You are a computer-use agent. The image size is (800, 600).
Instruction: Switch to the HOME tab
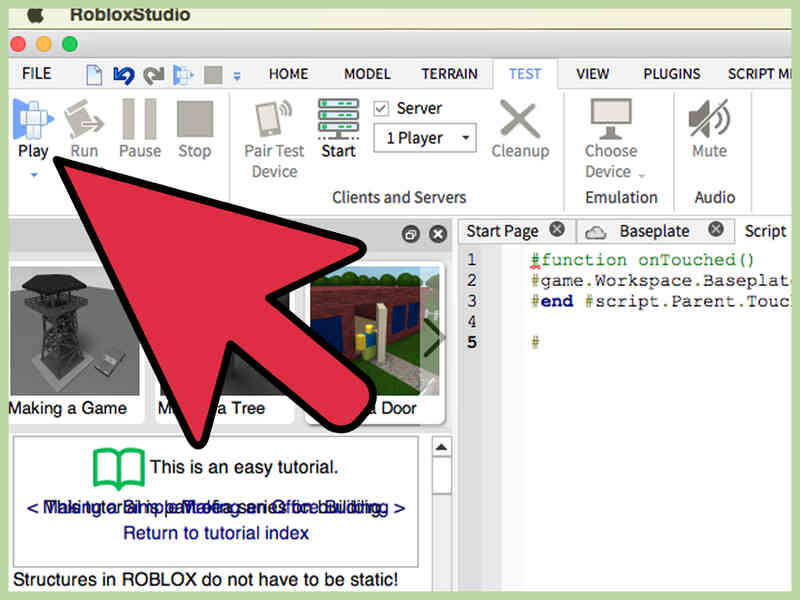pyautogui.click(x=288, y=74)
